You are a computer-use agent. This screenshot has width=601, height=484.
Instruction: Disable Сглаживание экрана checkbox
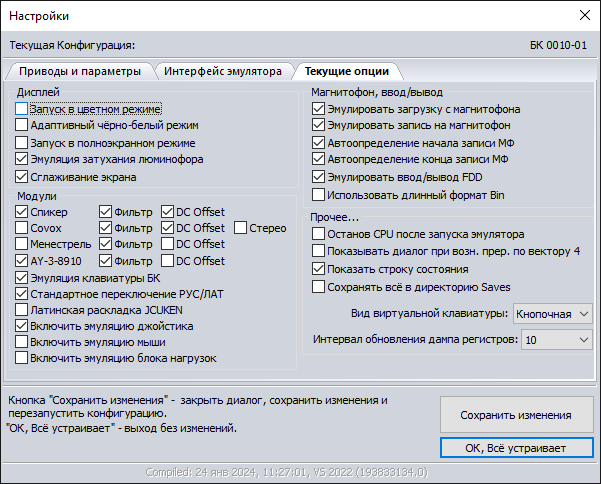pos(22,177)
